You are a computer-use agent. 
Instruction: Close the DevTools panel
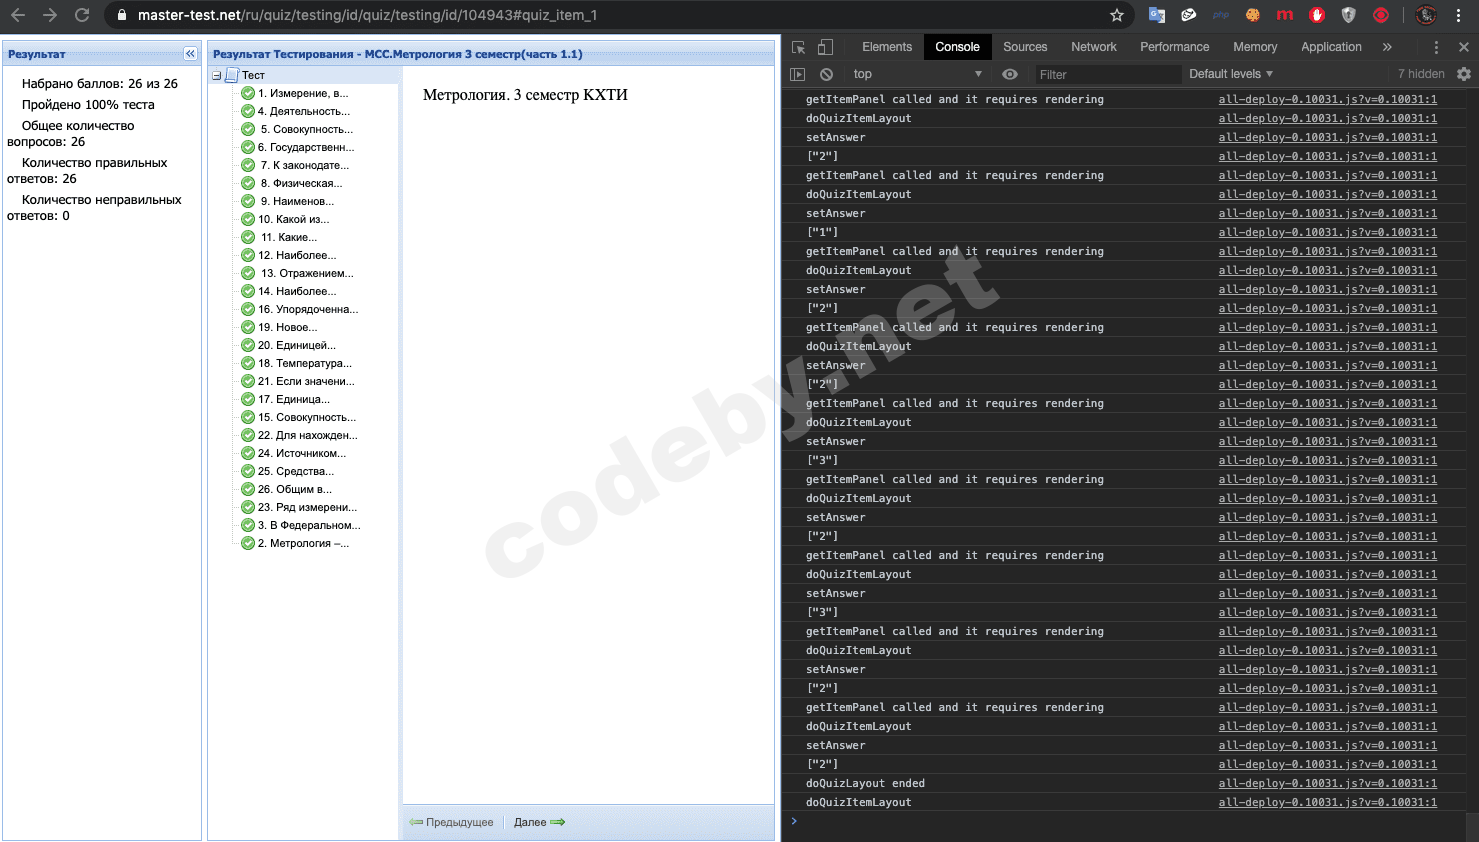point(1464,47)
